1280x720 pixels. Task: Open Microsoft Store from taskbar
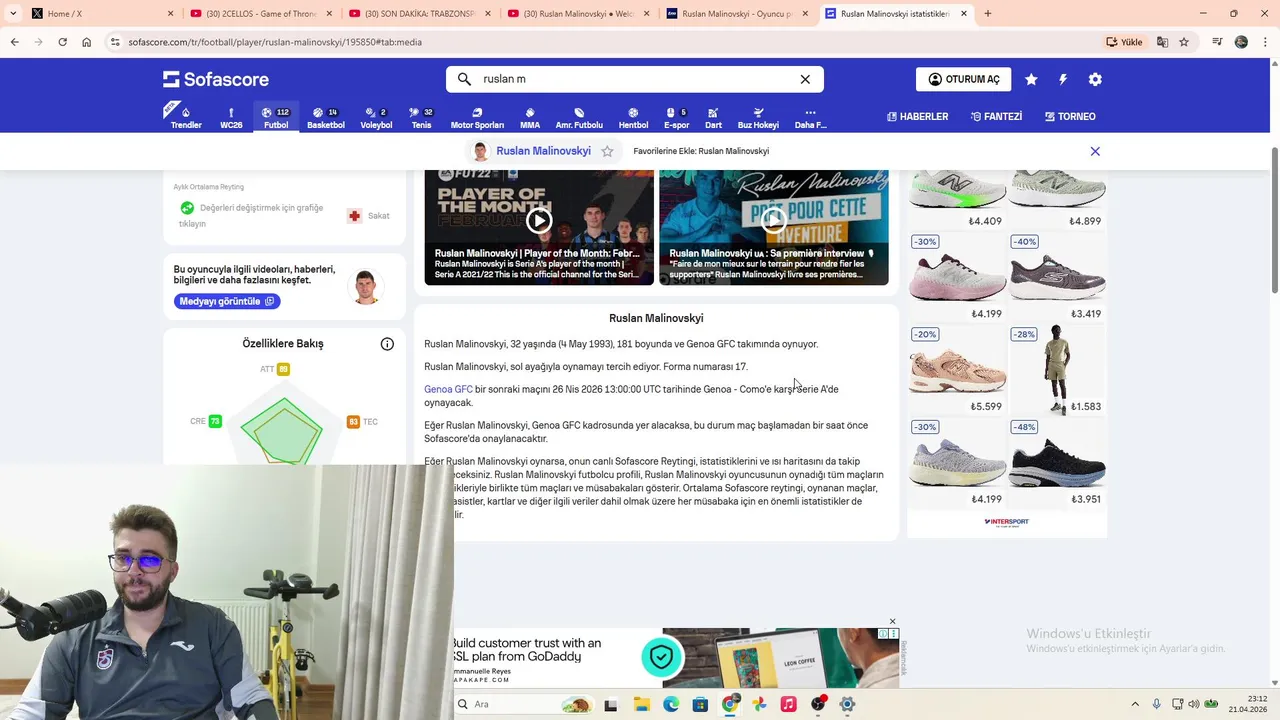(x=700, y=704)
